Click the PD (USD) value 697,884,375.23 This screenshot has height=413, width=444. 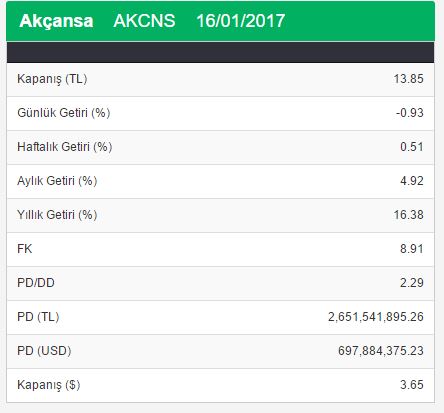pos(381,351)
